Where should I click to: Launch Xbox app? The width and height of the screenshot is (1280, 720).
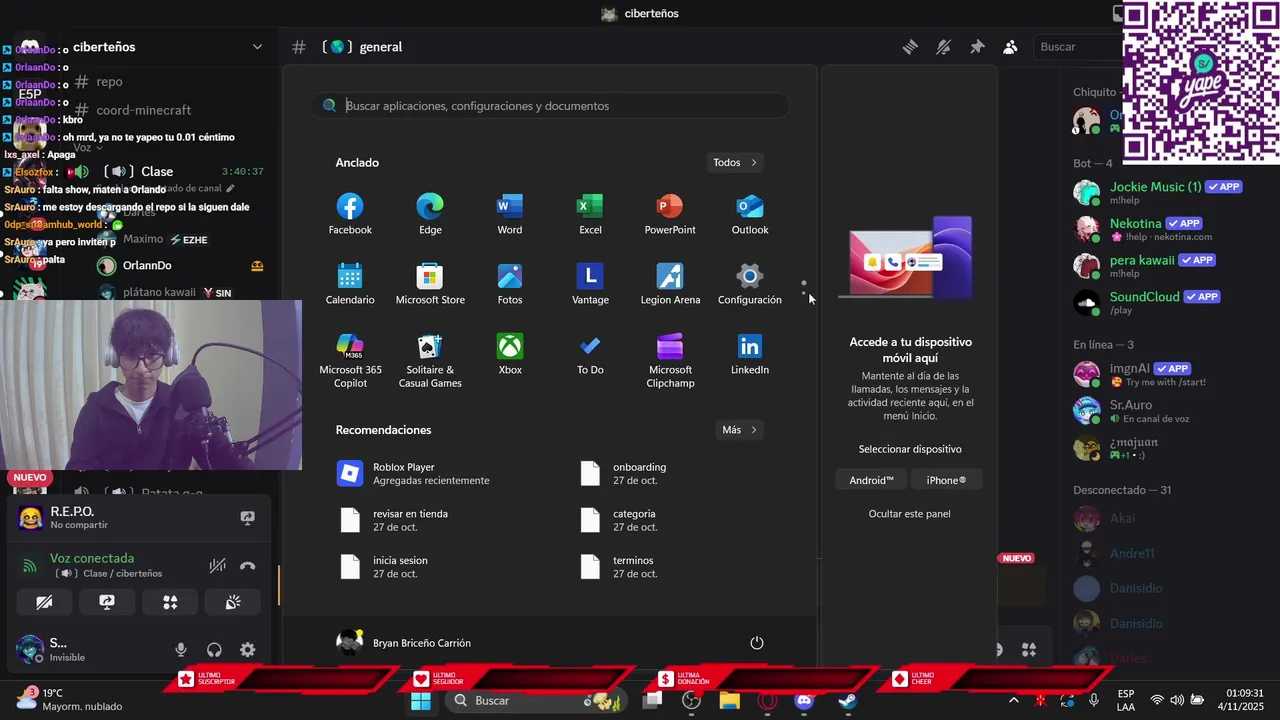point(510,355)
